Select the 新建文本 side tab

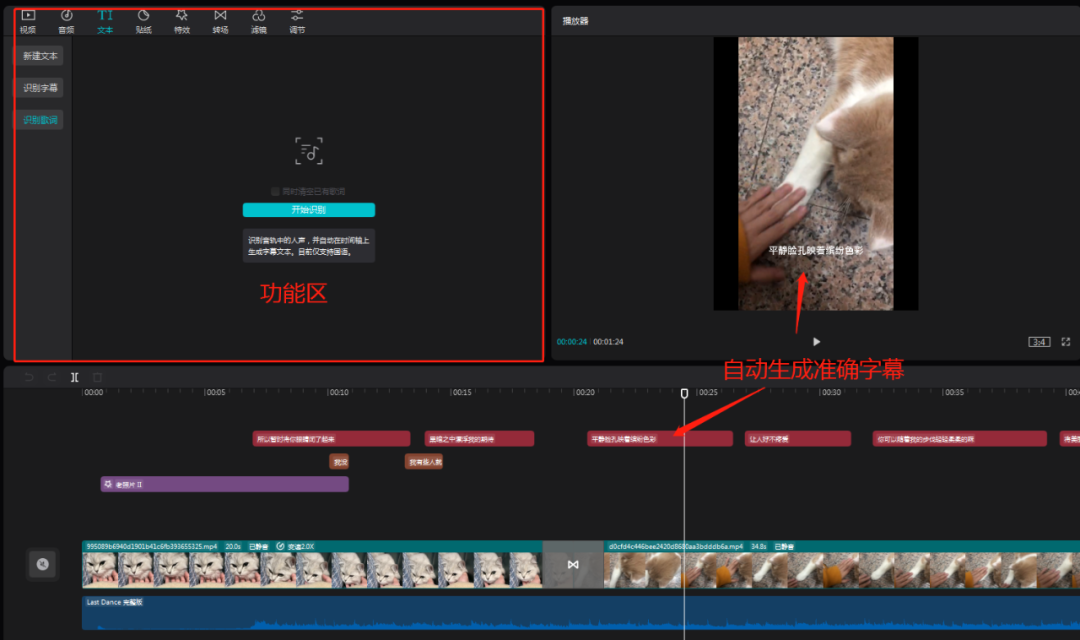(x=40, y=56)
